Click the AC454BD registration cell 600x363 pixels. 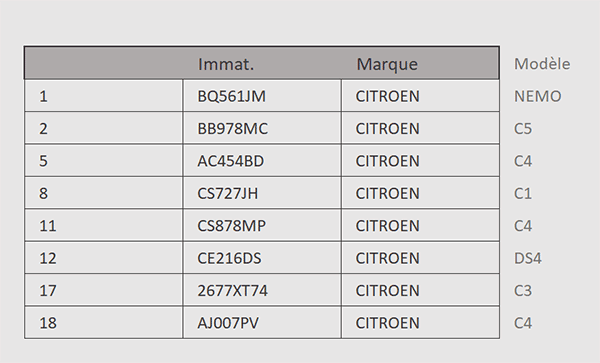tap(262, 161)
